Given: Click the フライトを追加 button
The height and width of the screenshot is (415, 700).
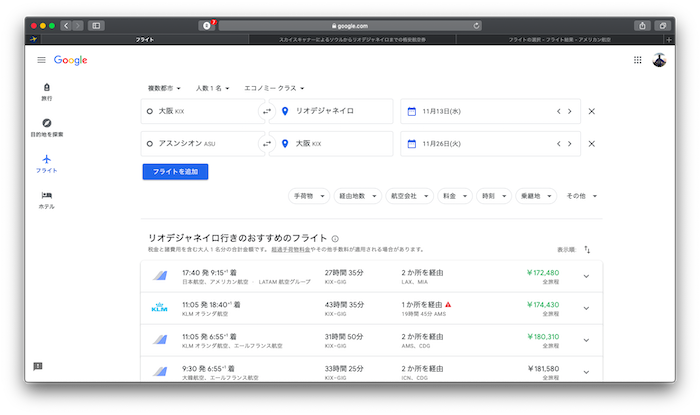Looking at the screenshot, I should click(x=175, y=172).
